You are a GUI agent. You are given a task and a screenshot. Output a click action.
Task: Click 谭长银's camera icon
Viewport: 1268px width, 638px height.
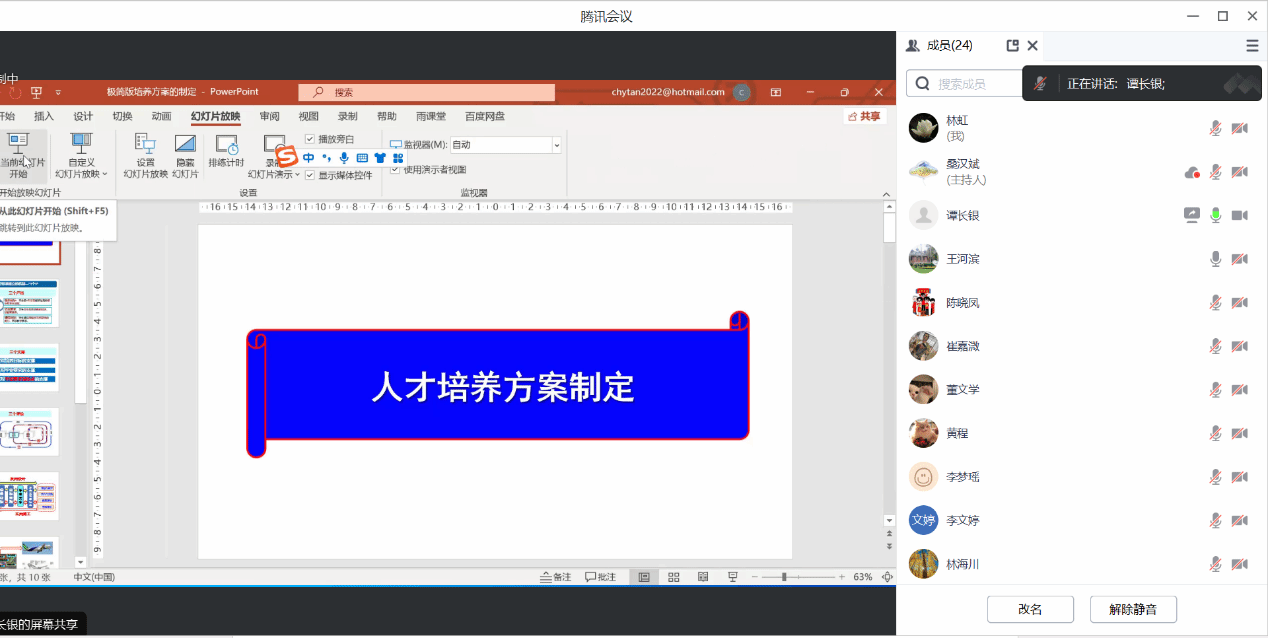click(1240, 215)
